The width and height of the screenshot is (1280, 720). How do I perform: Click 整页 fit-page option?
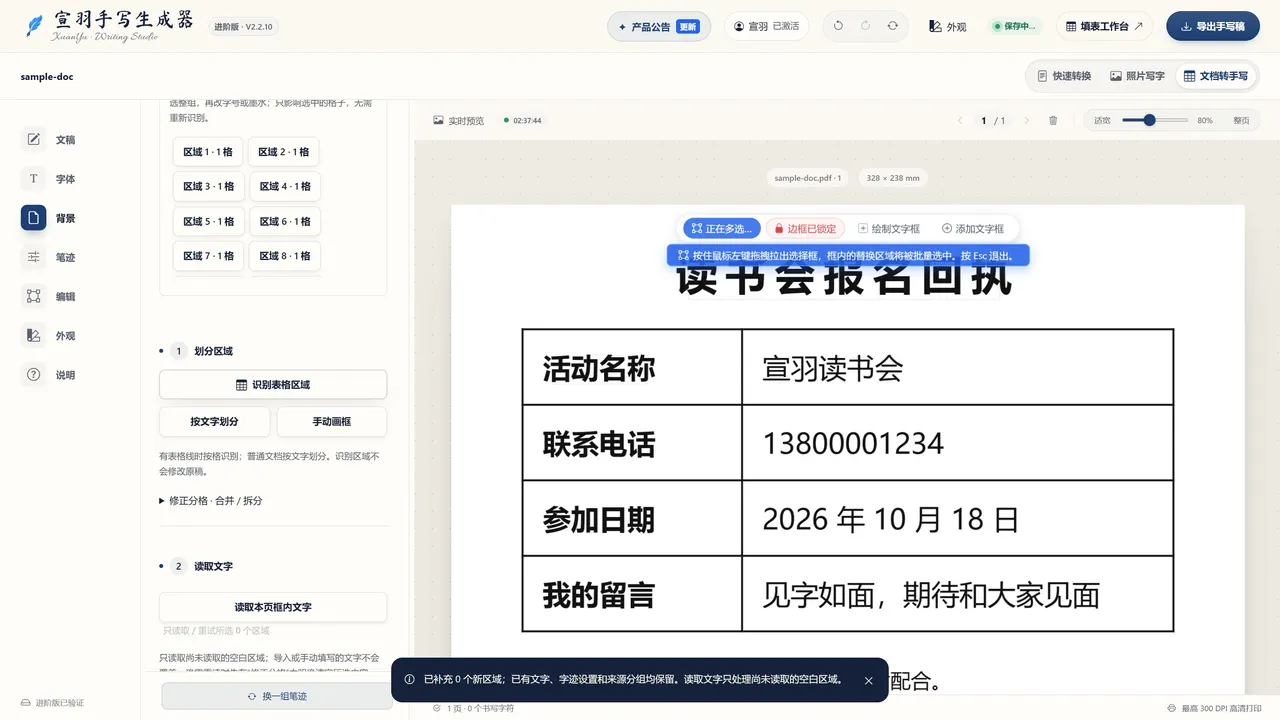(1241, 120)
